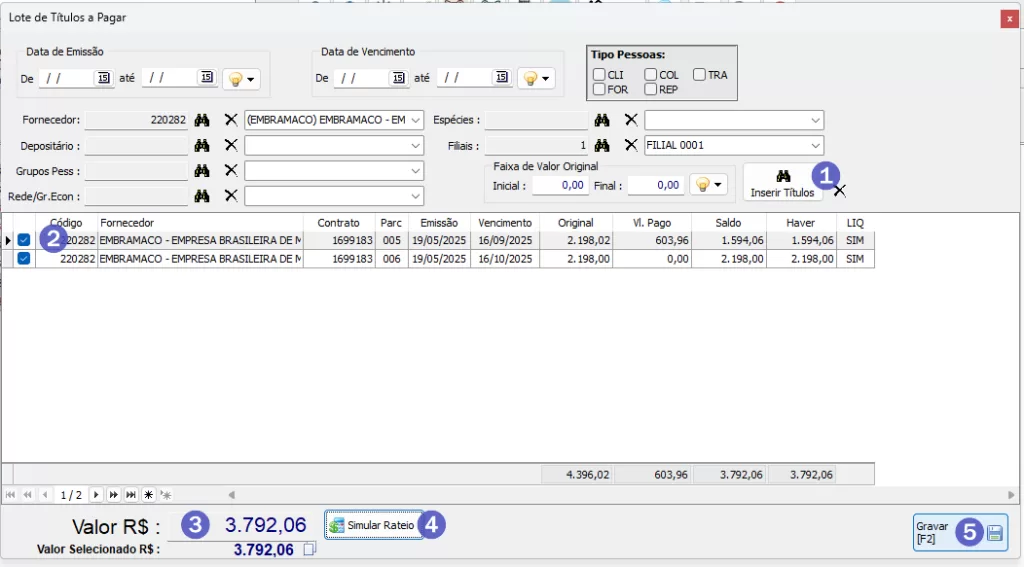The image size is (1024, 567).
Task: Uncheck the row for Parc 006
Action: pyautogui.click(x=24, y=258)
